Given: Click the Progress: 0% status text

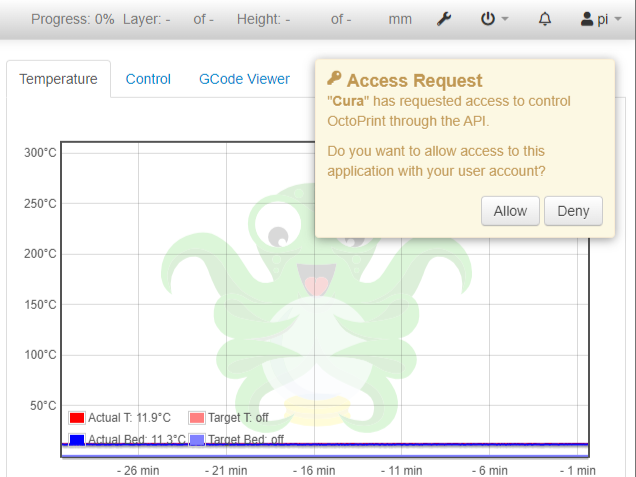Looking at the screenshot, I should [73, 19].
